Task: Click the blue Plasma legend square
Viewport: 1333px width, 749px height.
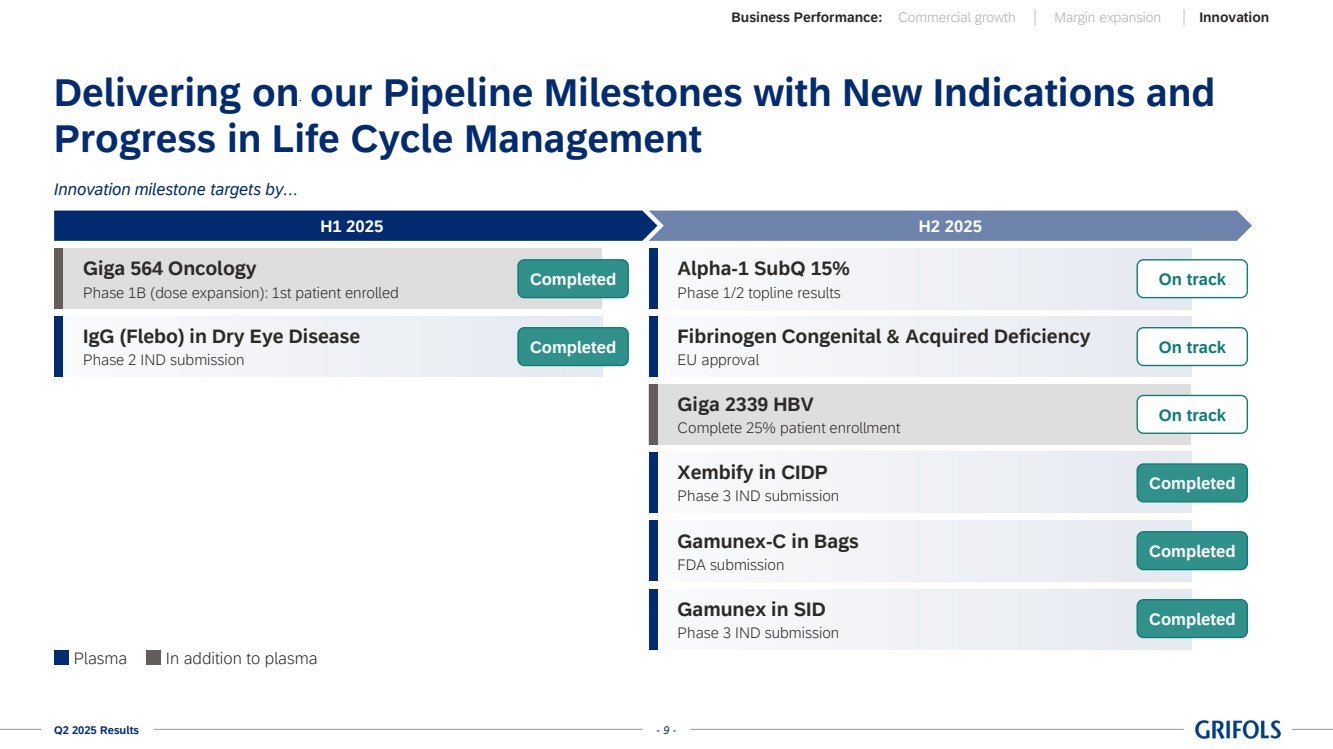Action: [x=61, y=658]
